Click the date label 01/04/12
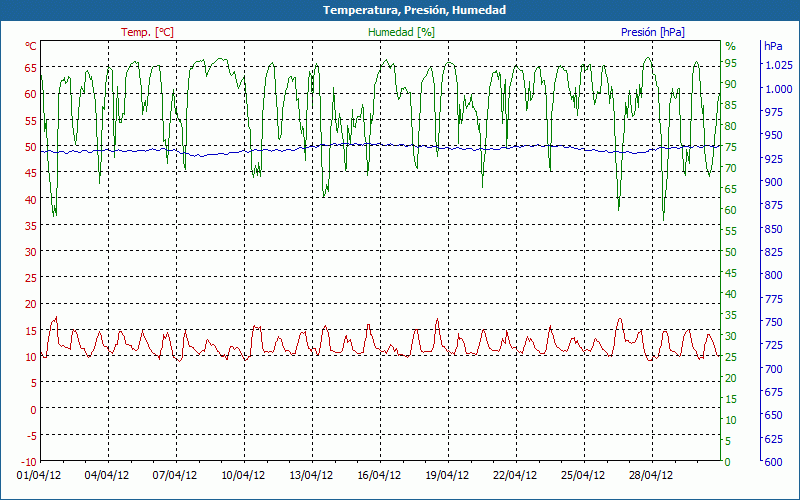800x500 pixels. click(39, 476)
